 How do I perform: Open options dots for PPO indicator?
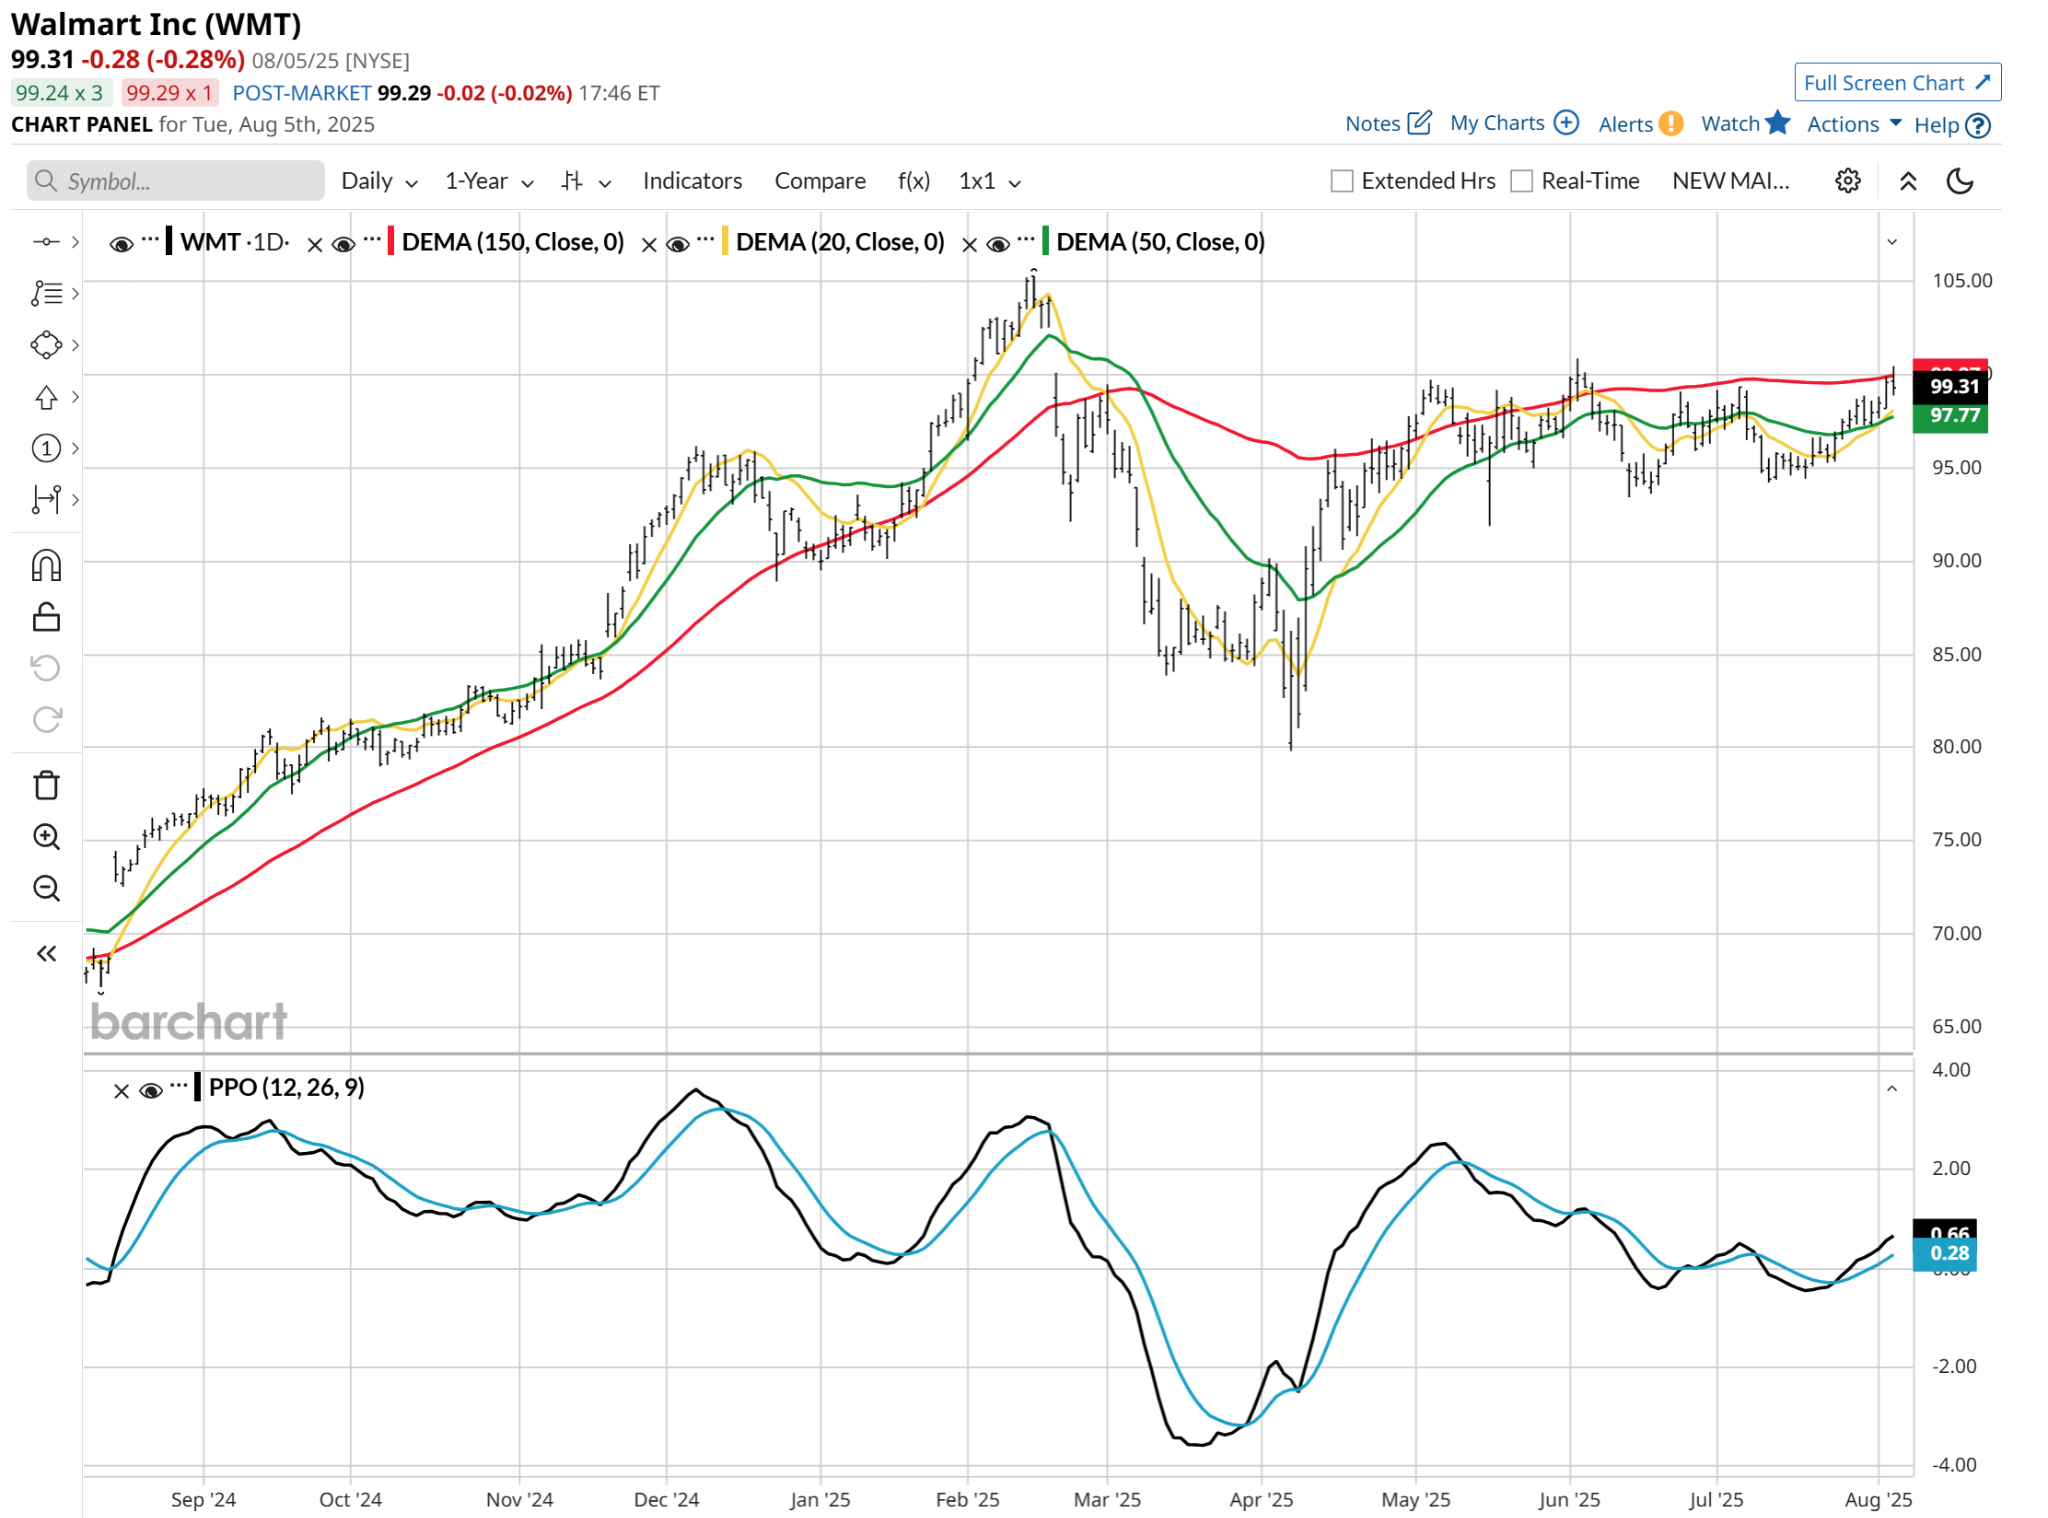pyautogui.click(x=179, y=1086)
